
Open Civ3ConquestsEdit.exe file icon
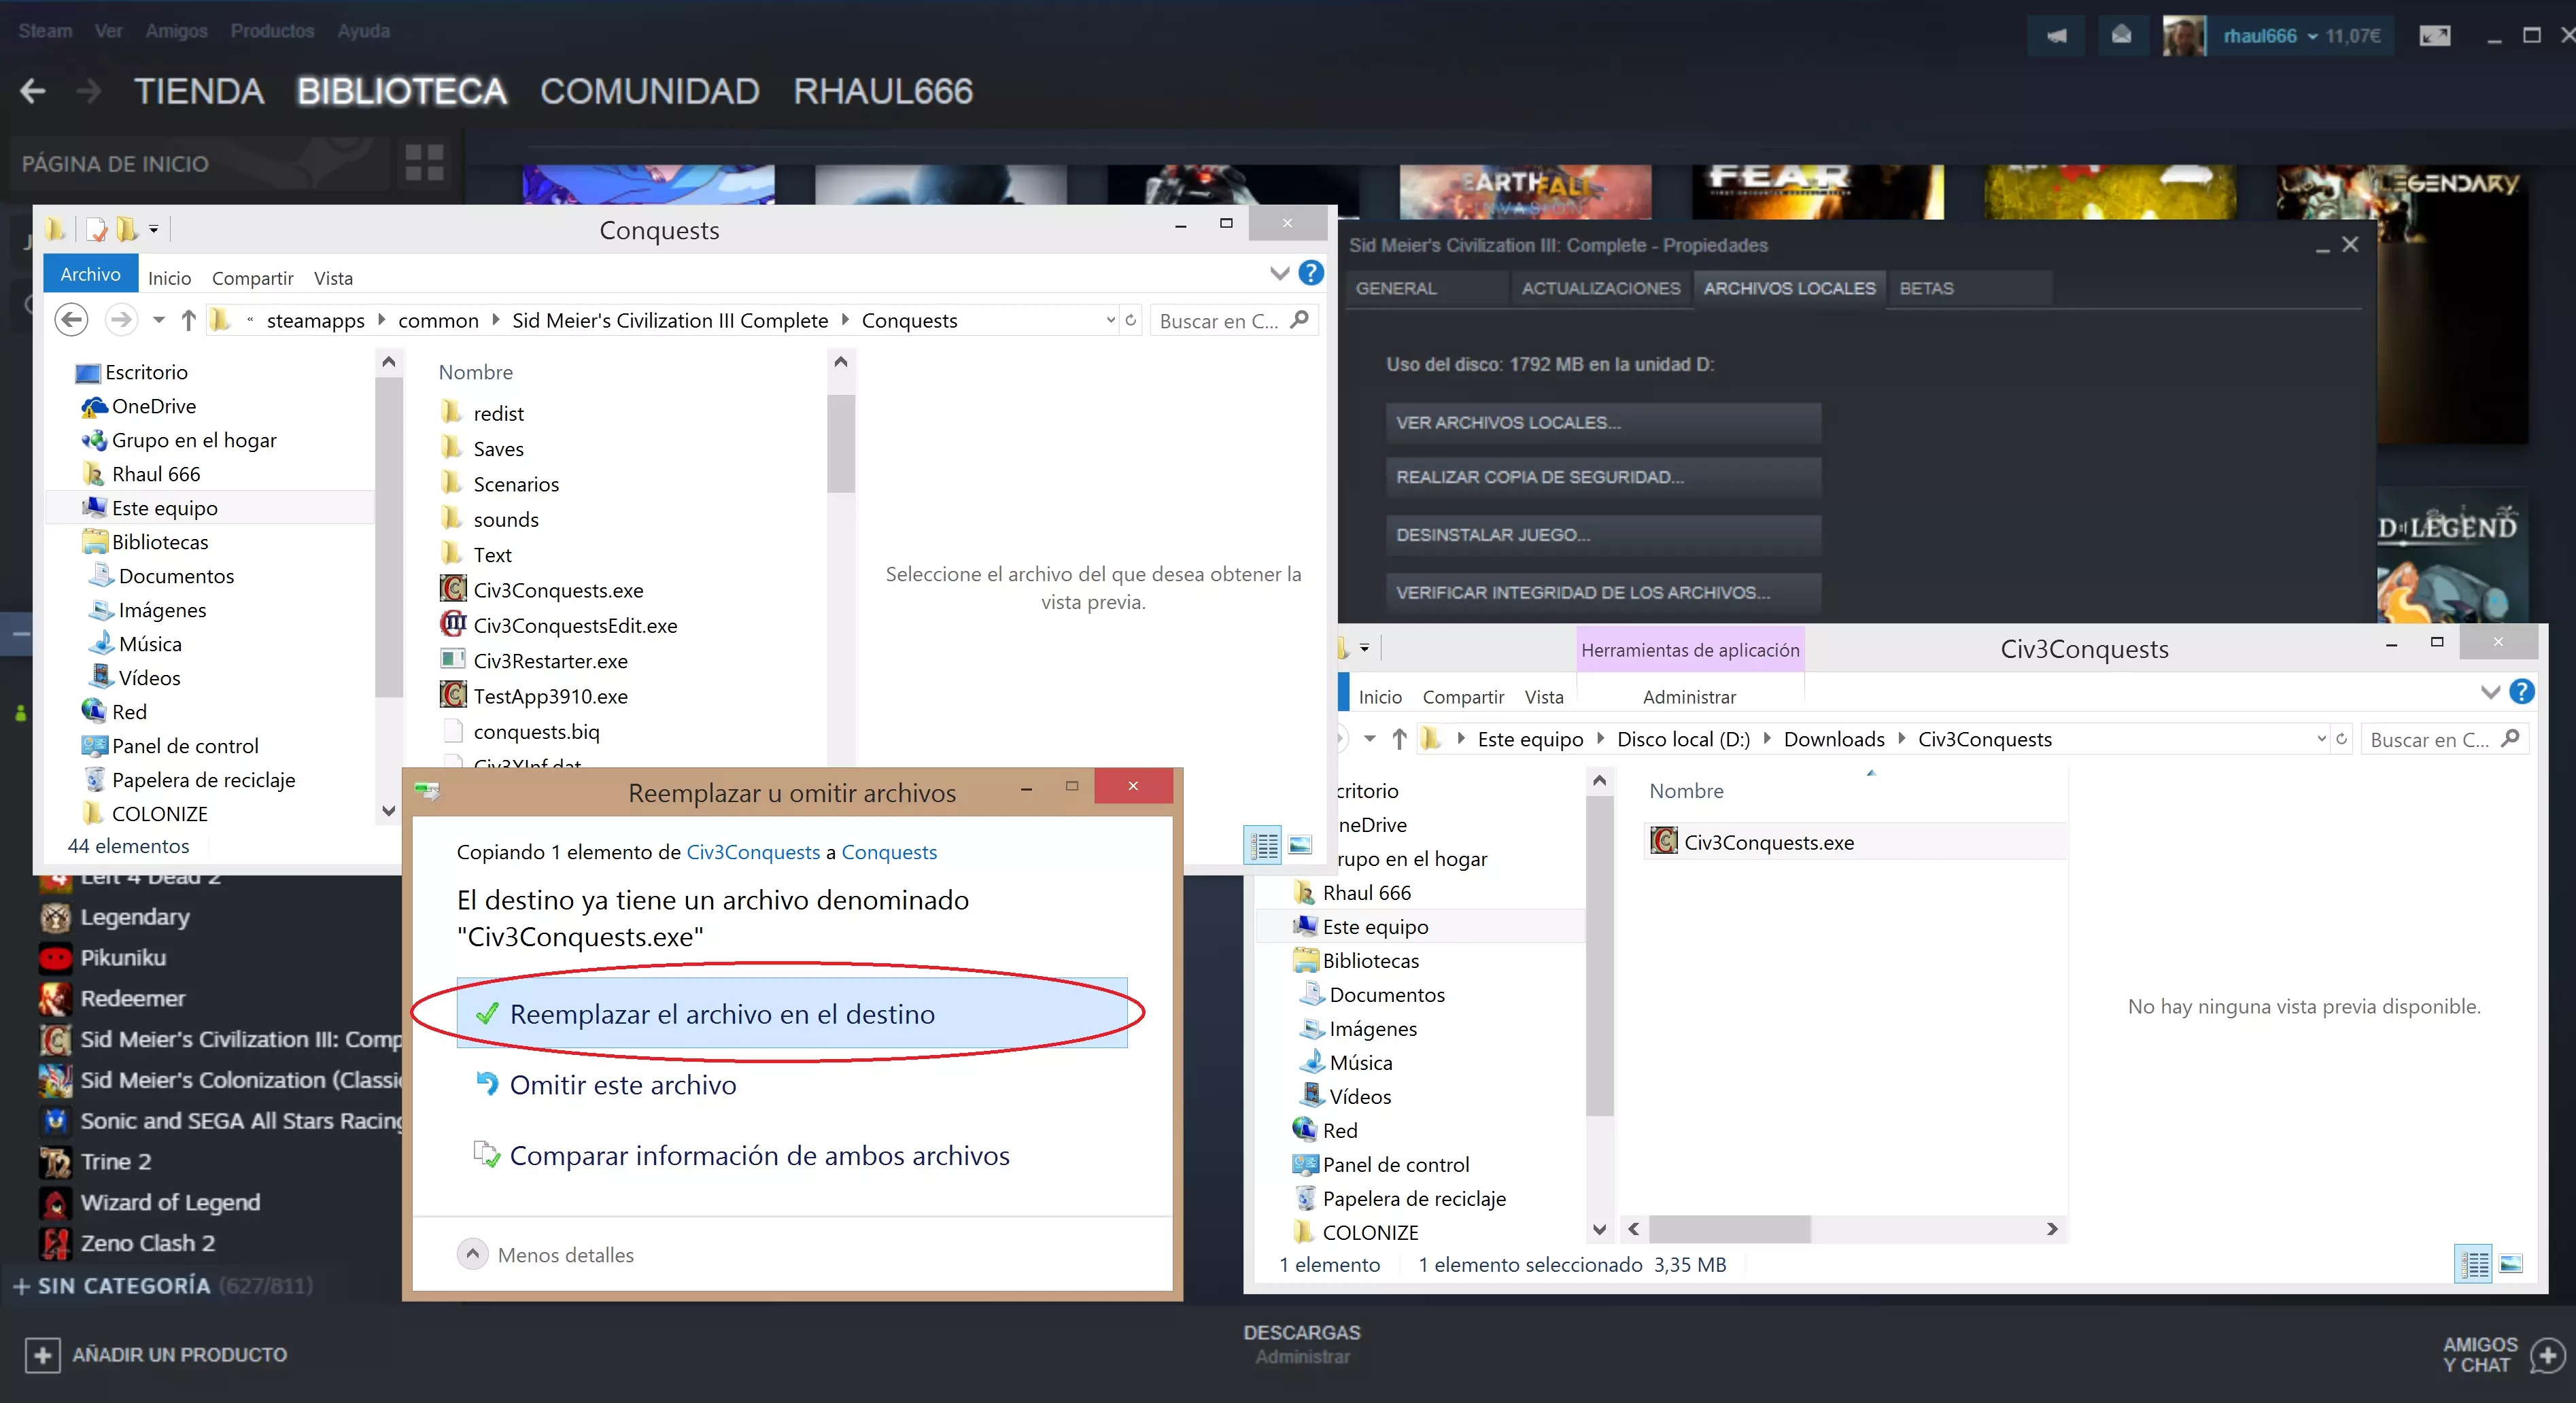[453, 625]
